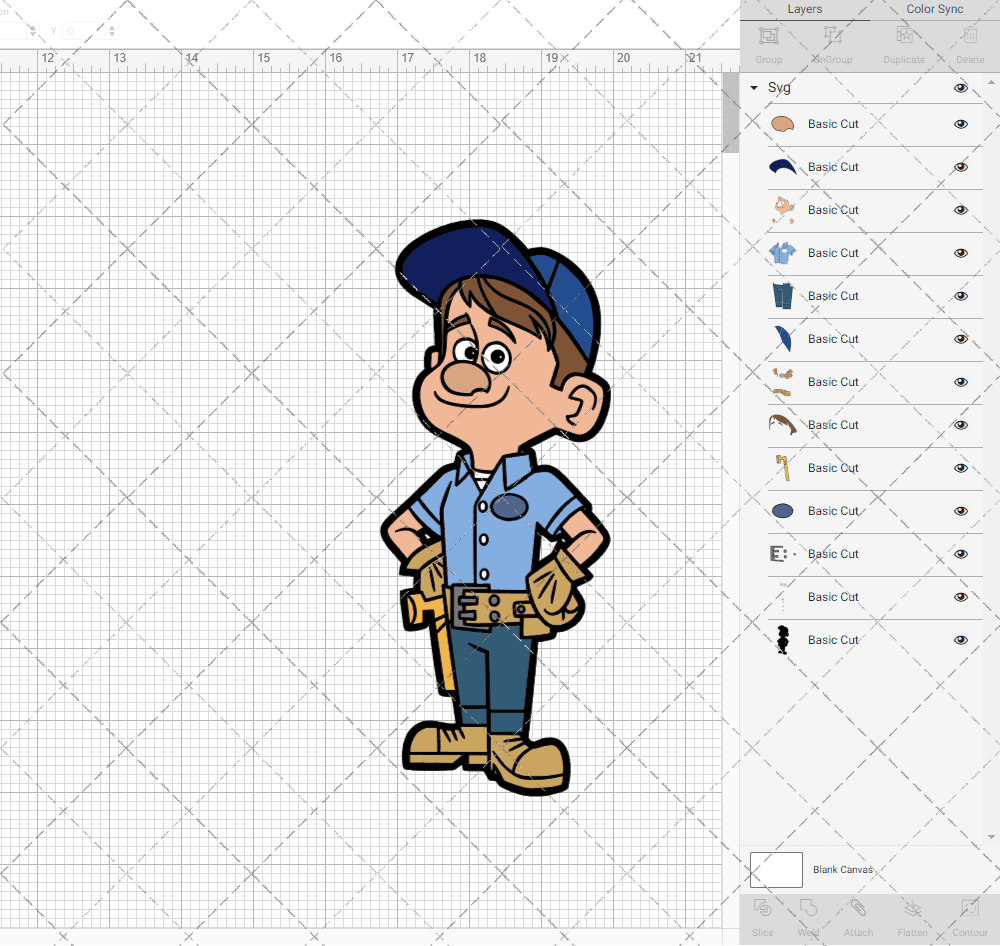The image size is (1000, 946).
Task: Hide the brown hair layer
Action: 961,425
